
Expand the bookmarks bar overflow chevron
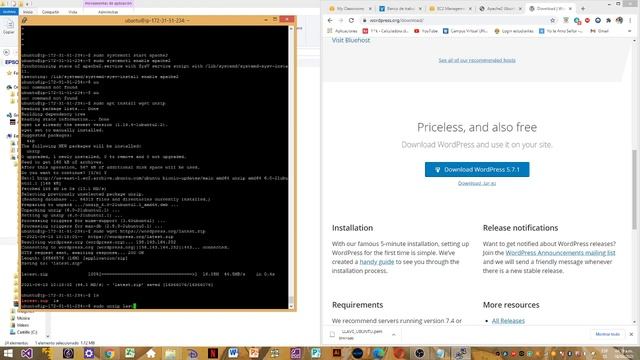(630, 31)
